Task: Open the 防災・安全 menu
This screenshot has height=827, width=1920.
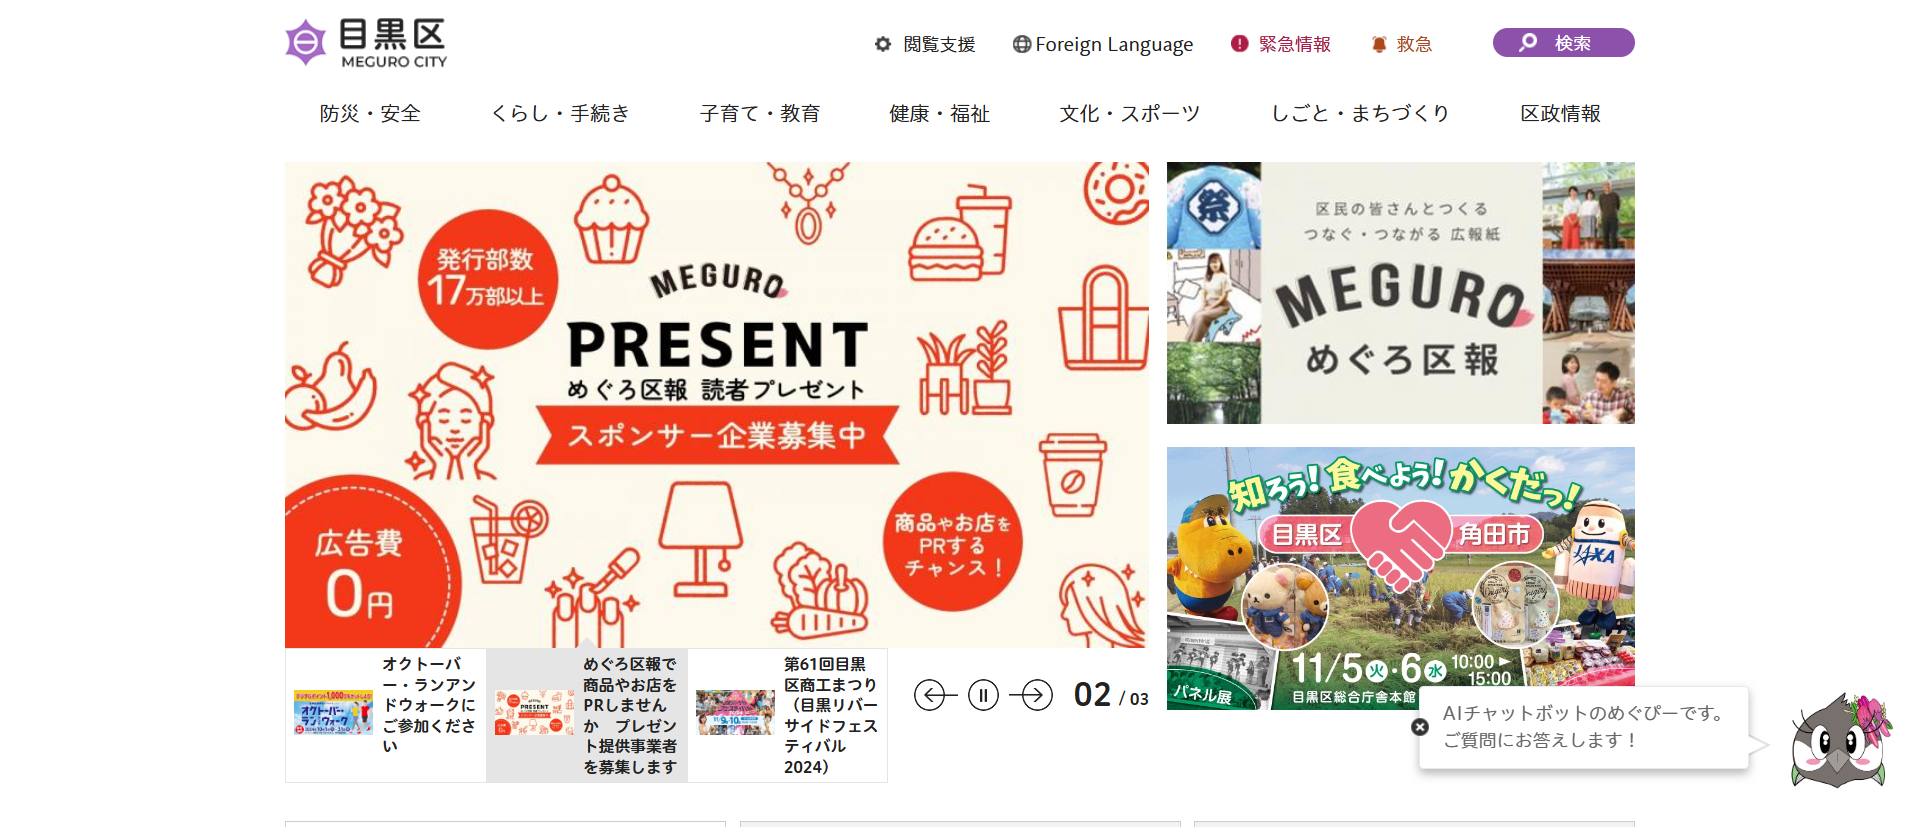Action: coord(370,114)
